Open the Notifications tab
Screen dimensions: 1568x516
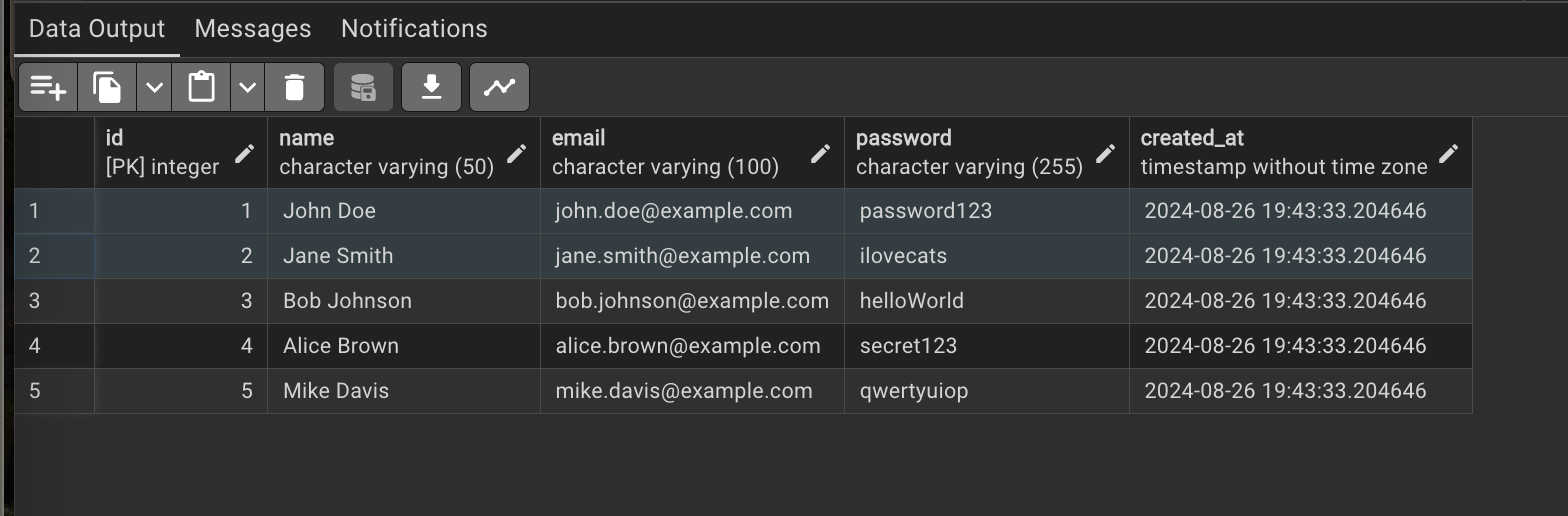pyautogui.click(x=414, y=29)
